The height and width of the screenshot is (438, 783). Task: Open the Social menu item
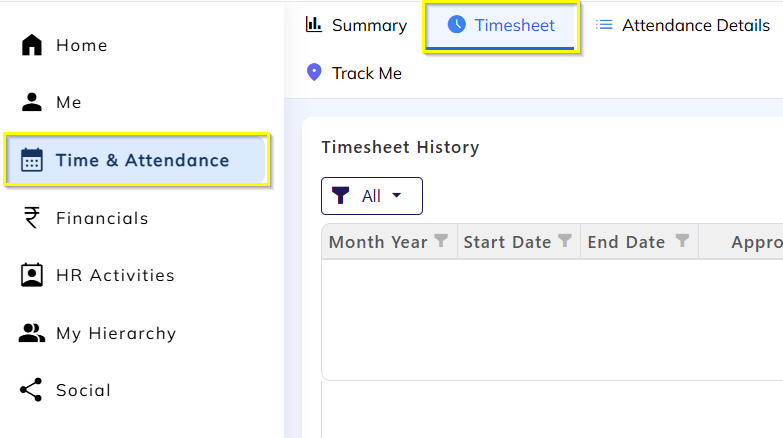(x=83, y=390)
